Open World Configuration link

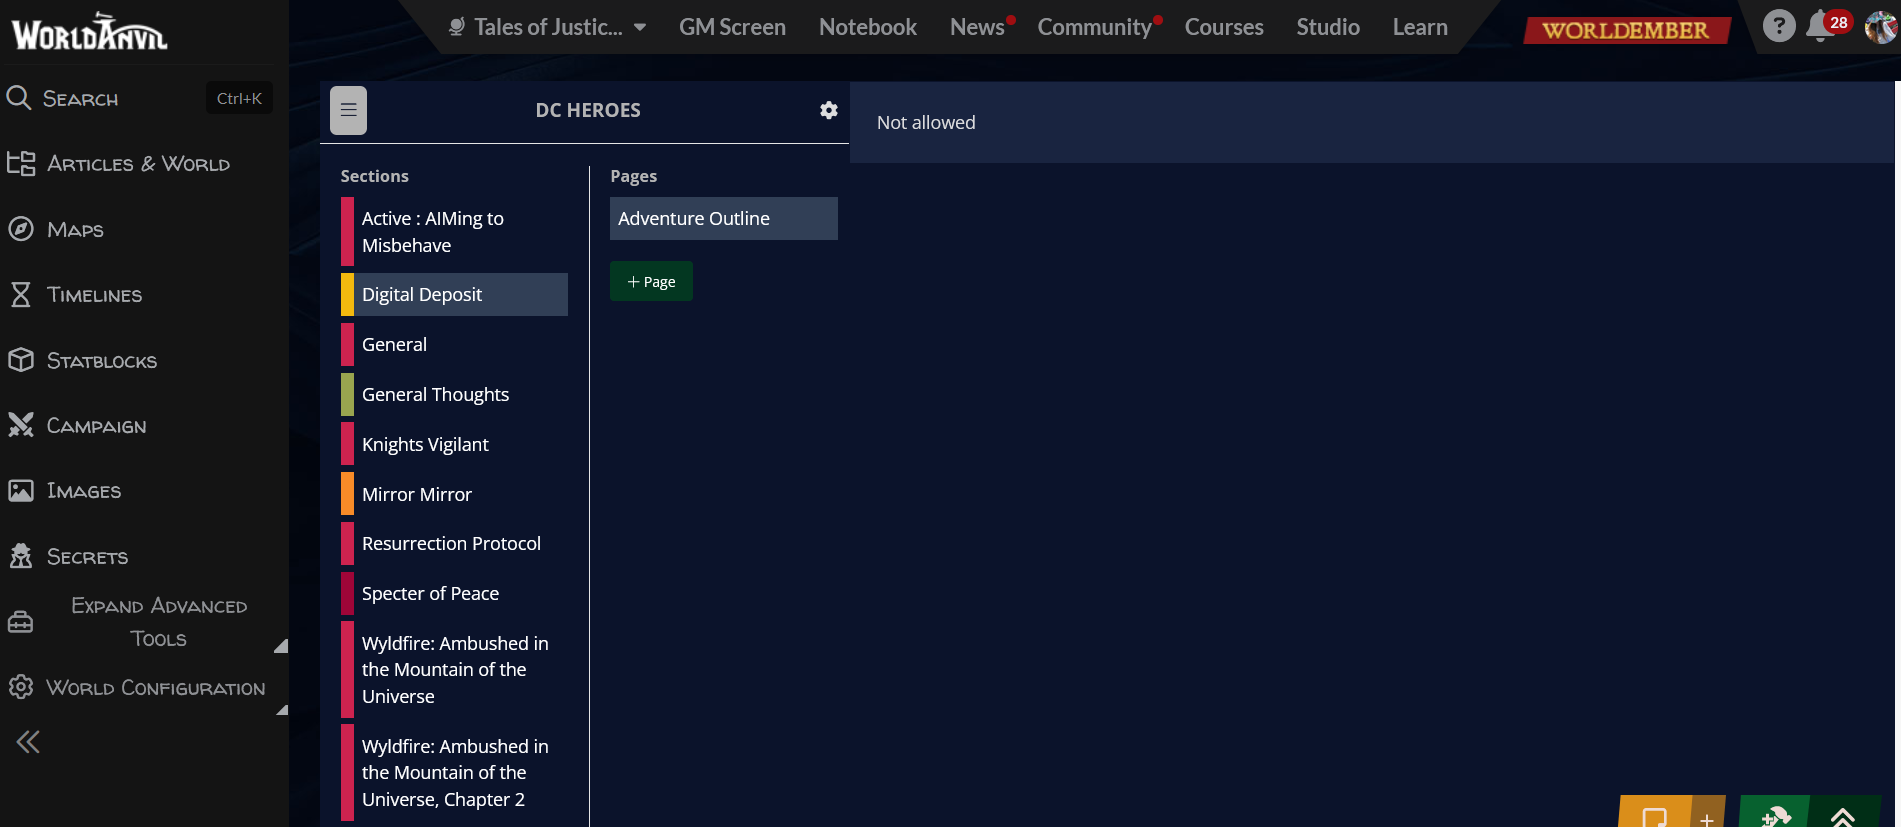156,688
